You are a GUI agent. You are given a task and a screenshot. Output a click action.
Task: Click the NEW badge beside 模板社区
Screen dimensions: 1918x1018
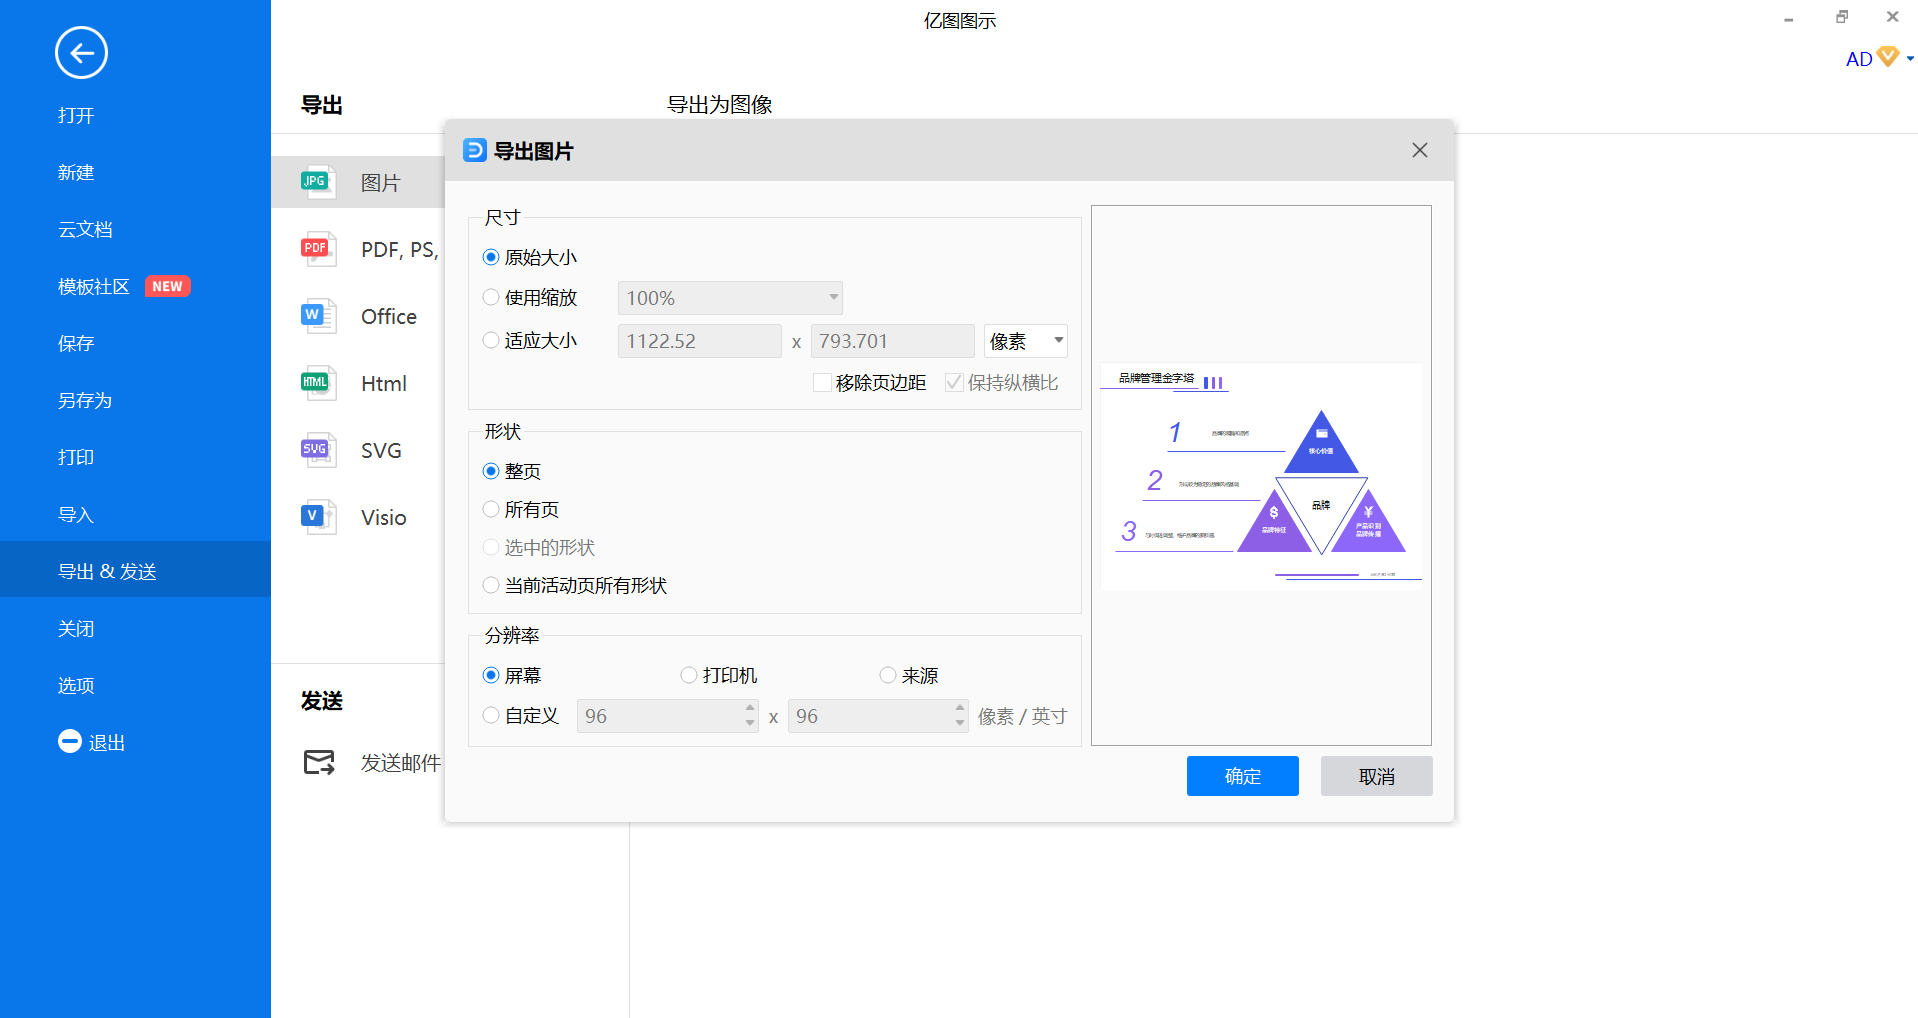point(167,286)
